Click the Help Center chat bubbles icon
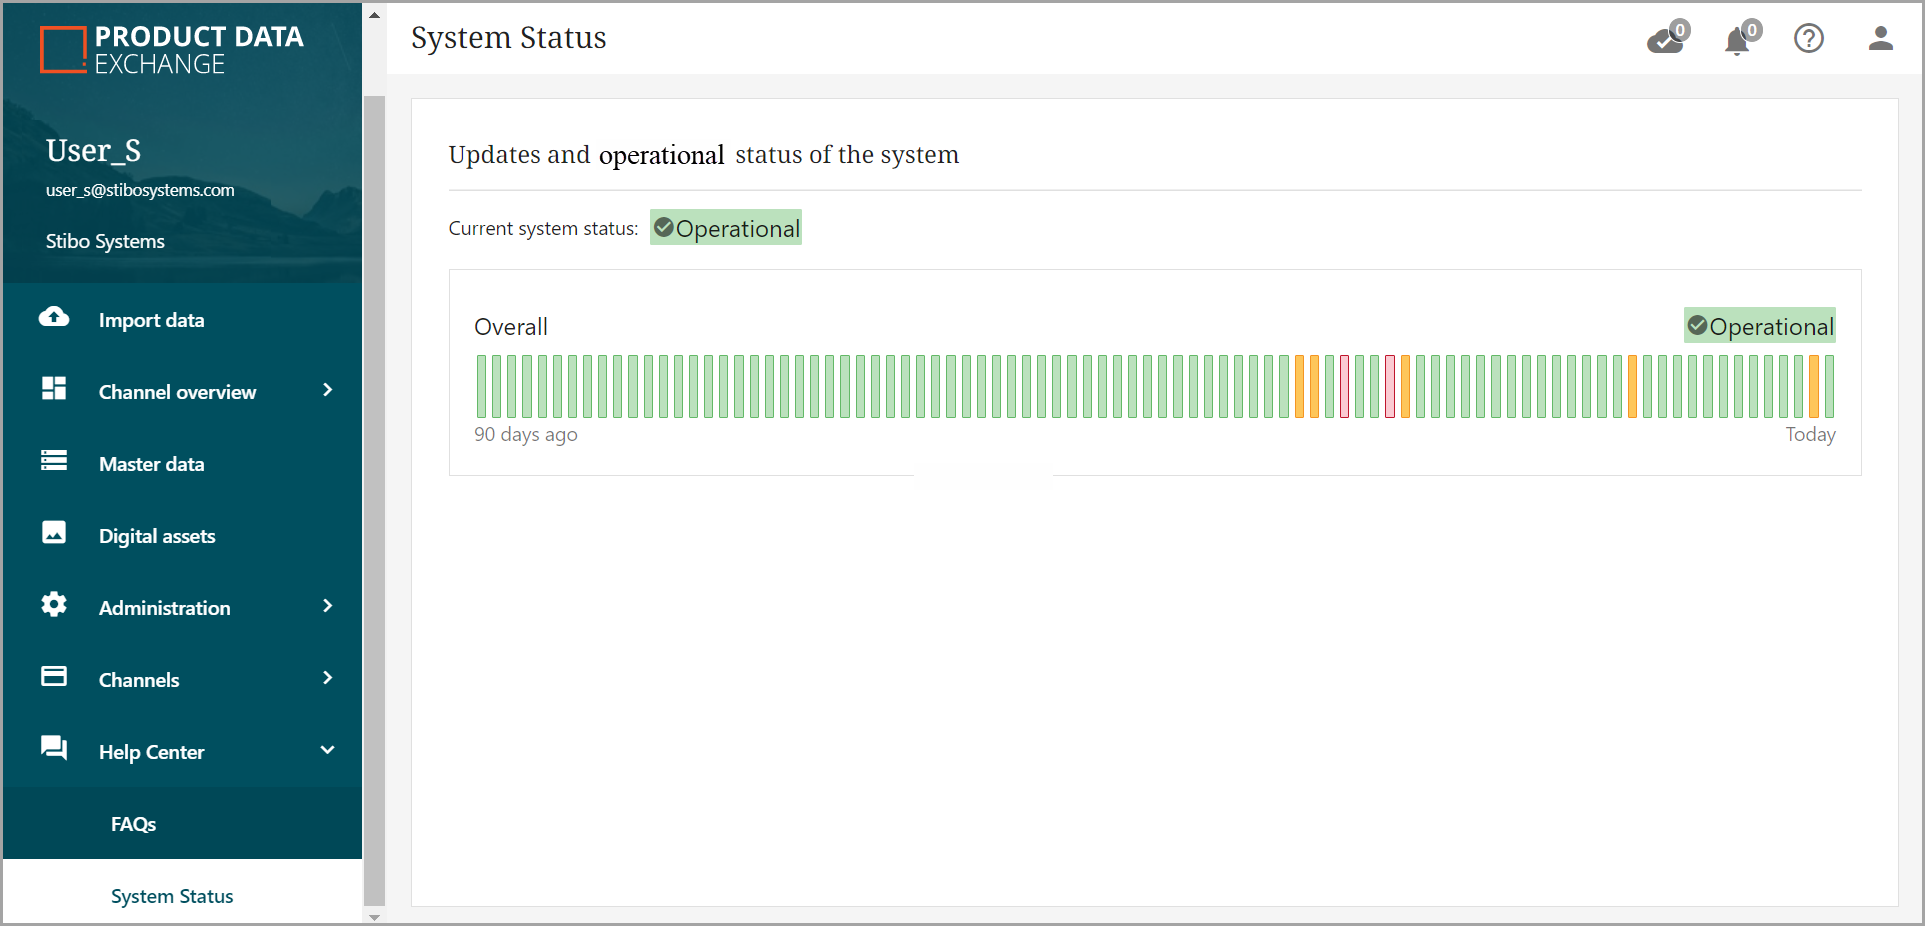This screenshot has width=1925, height=926. 54,748
